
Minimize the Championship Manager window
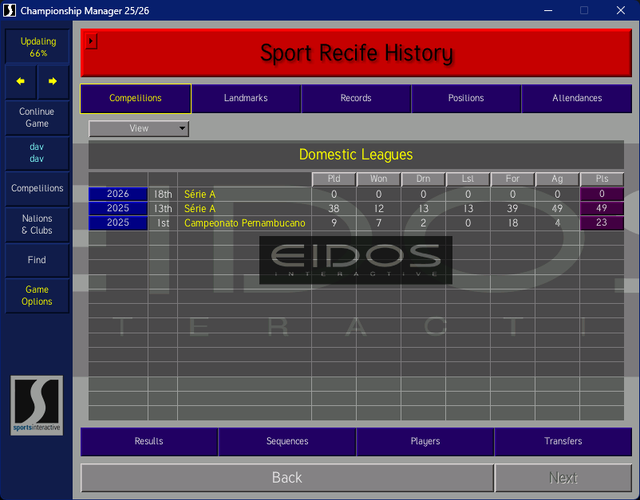[x=548, y=10]
